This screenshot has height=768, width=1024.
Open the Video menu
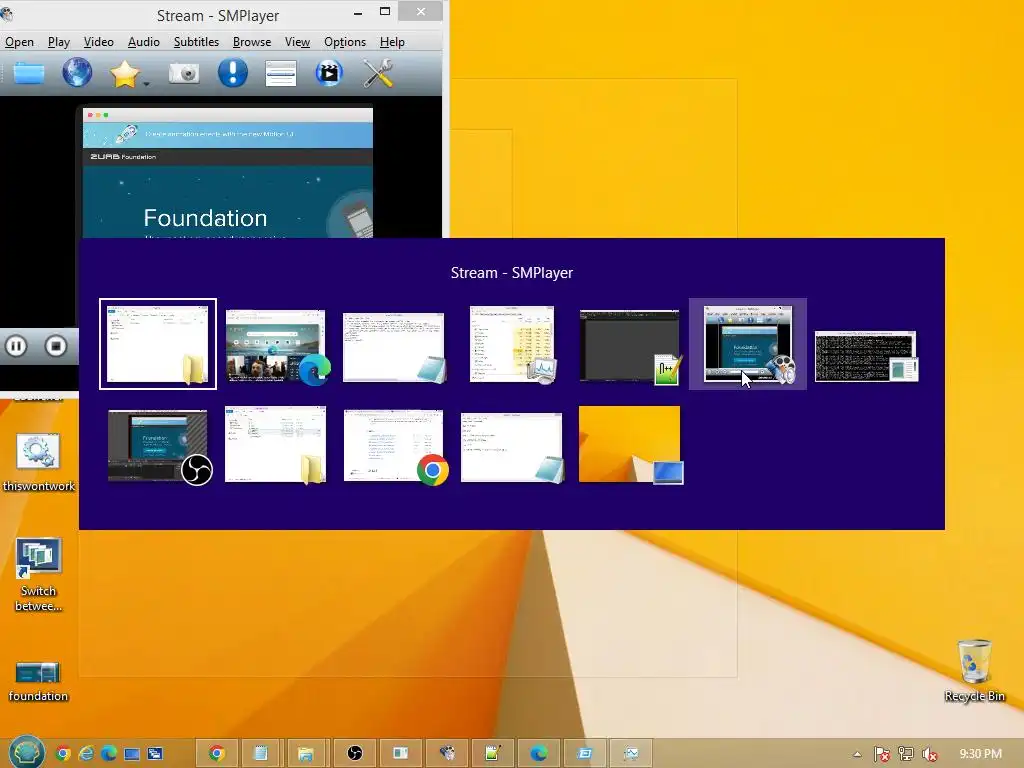click(x=99, y=42)
